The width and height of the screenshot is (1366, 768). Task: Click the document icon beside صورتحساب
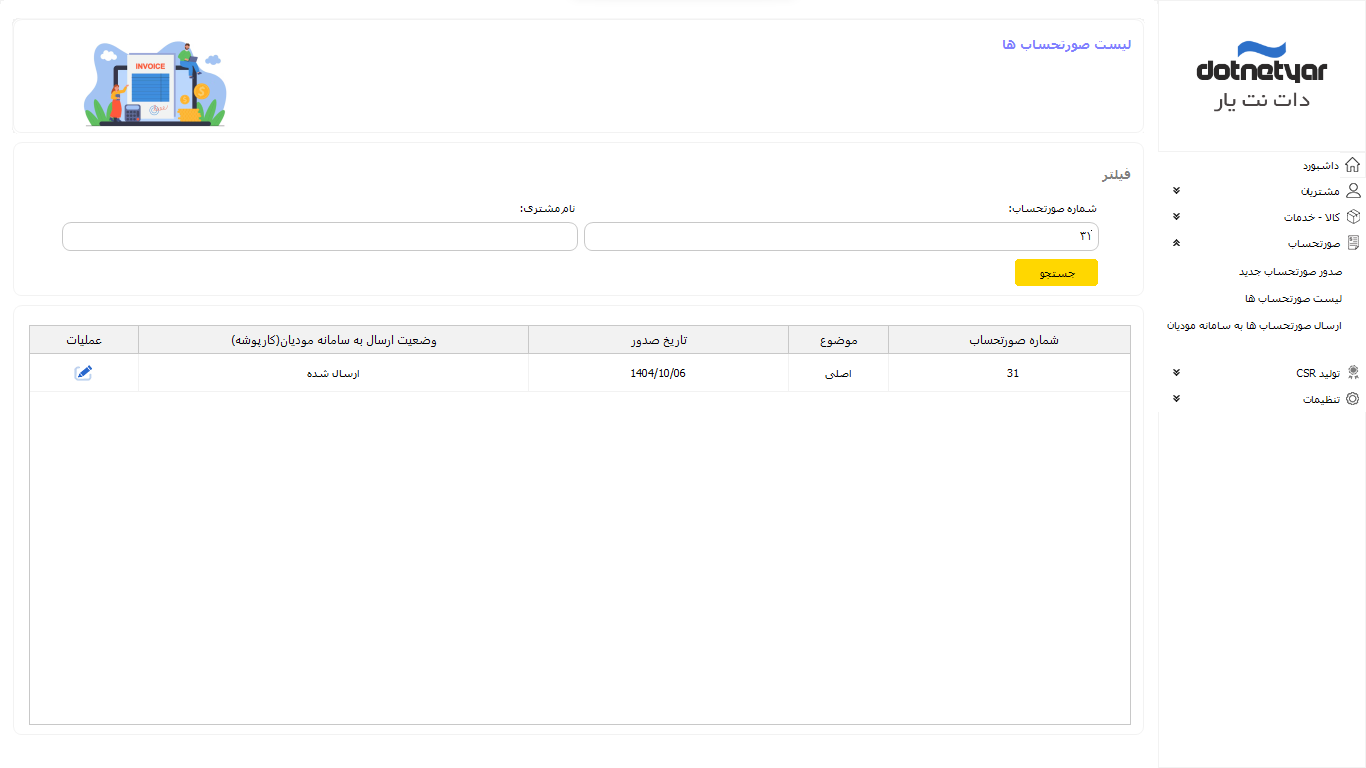(1352, 243)
